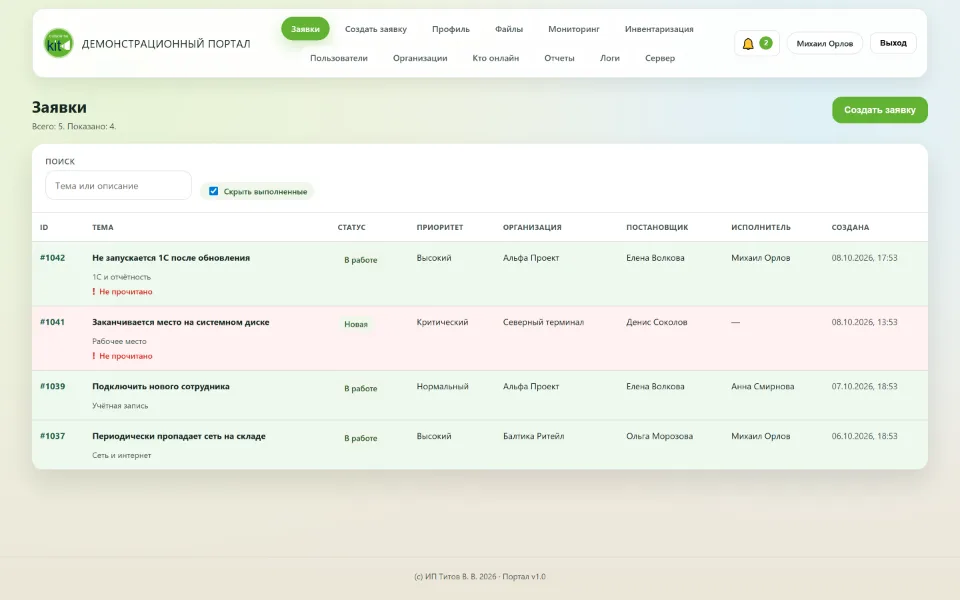Click assignee Анна Смирнова
This screenshot has height=600, width=960.
[x=762, y=386]
